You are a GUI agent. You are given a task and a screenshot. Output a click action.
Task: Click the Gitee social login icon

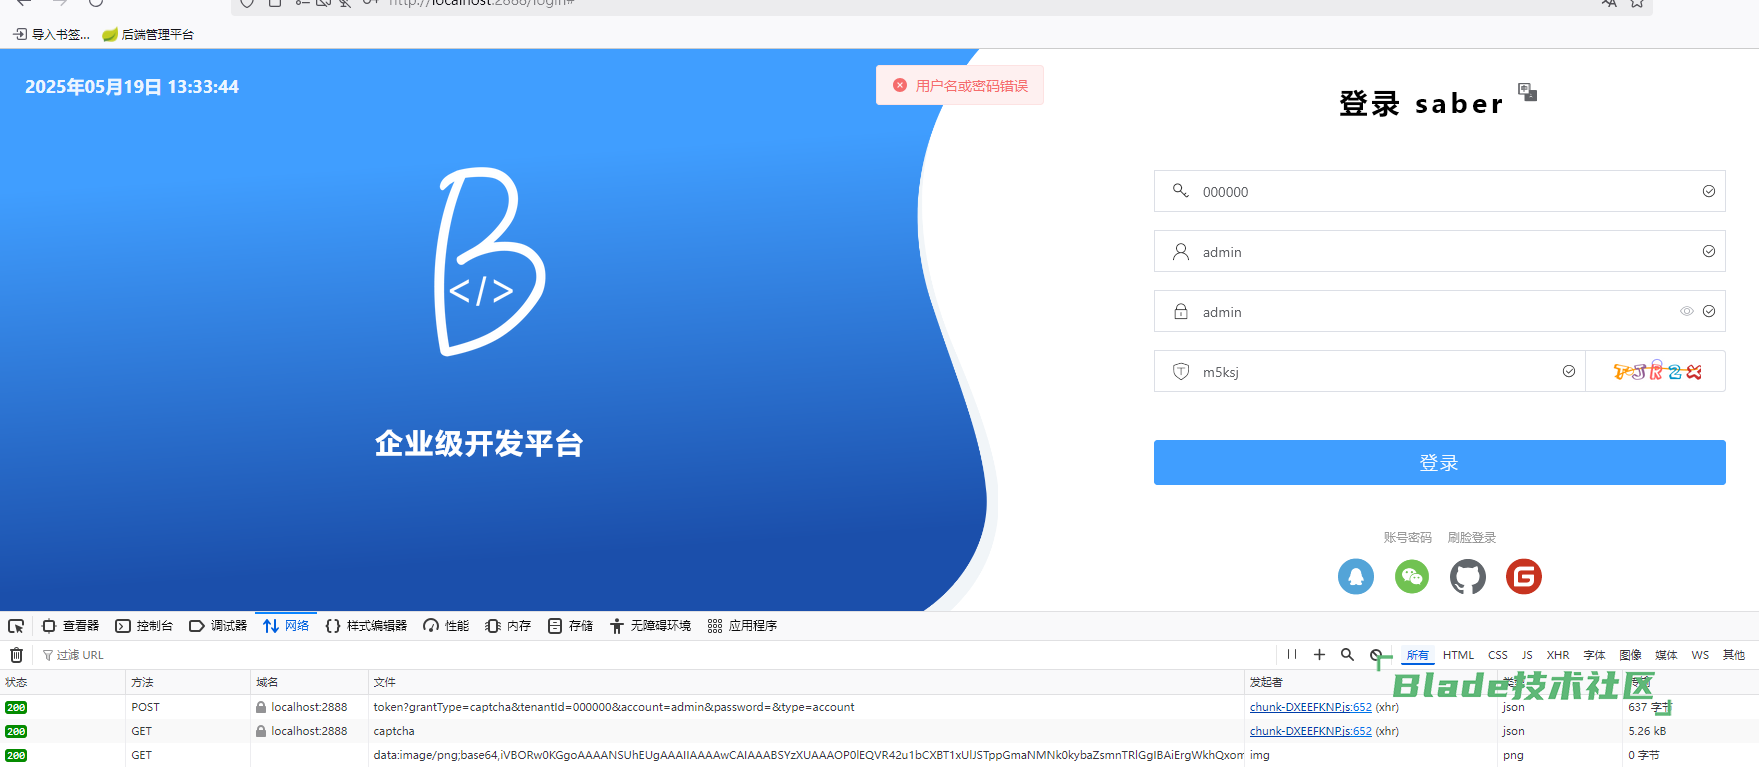[x=1524, y=576]
